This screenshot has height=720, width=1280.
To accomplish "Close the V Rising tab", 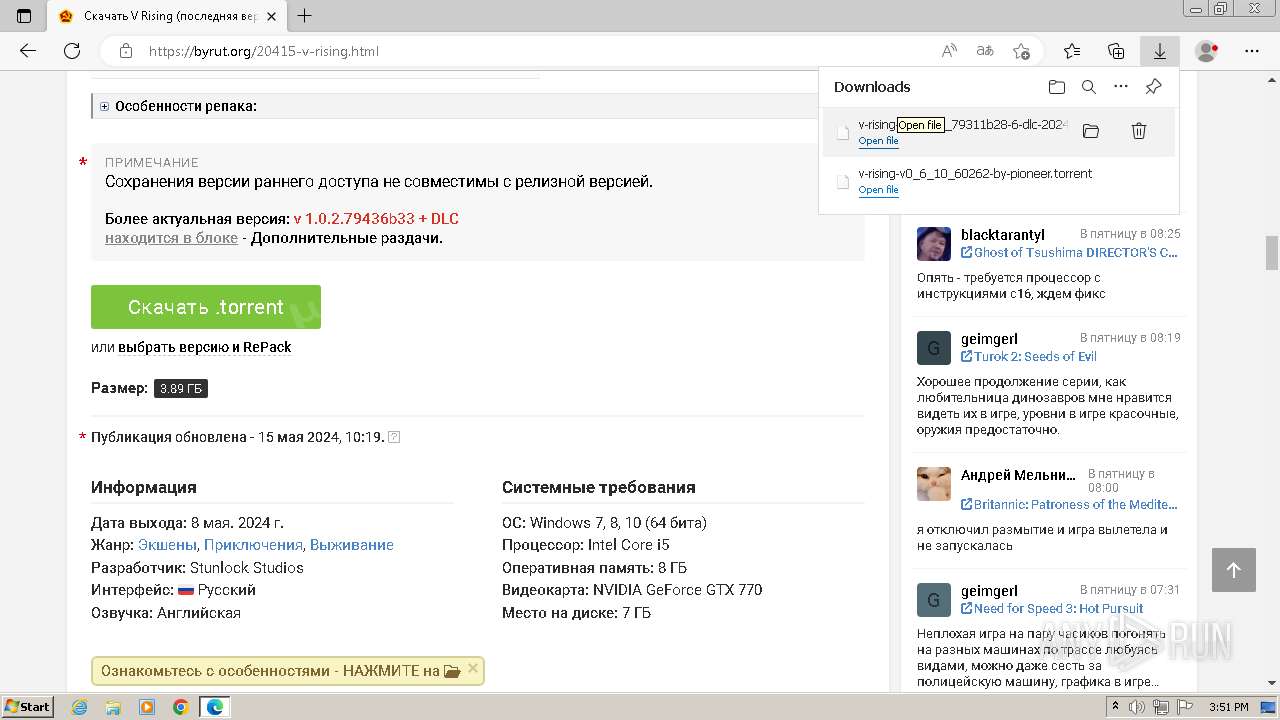I will click(x=273, y=16).
